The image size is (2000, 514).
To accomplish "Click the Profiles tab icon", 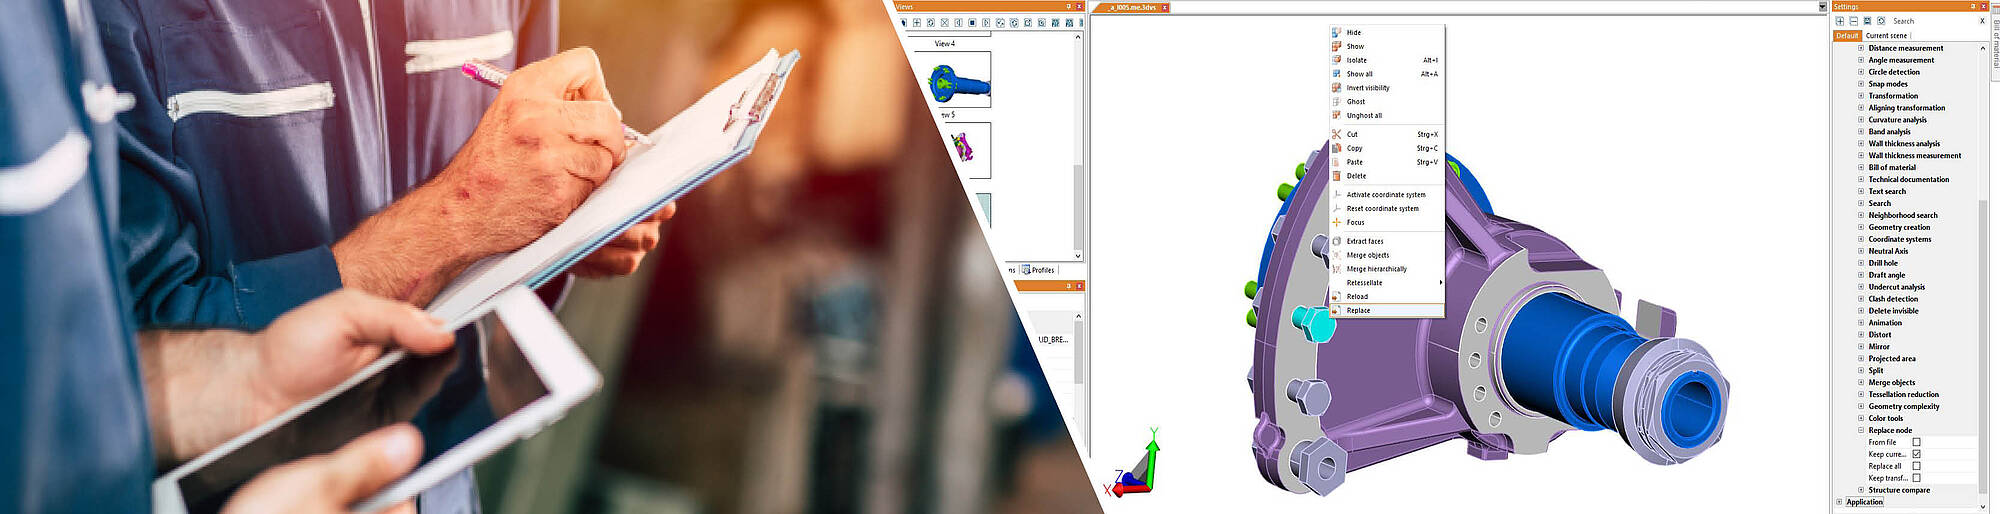I will pos(1026,270).
